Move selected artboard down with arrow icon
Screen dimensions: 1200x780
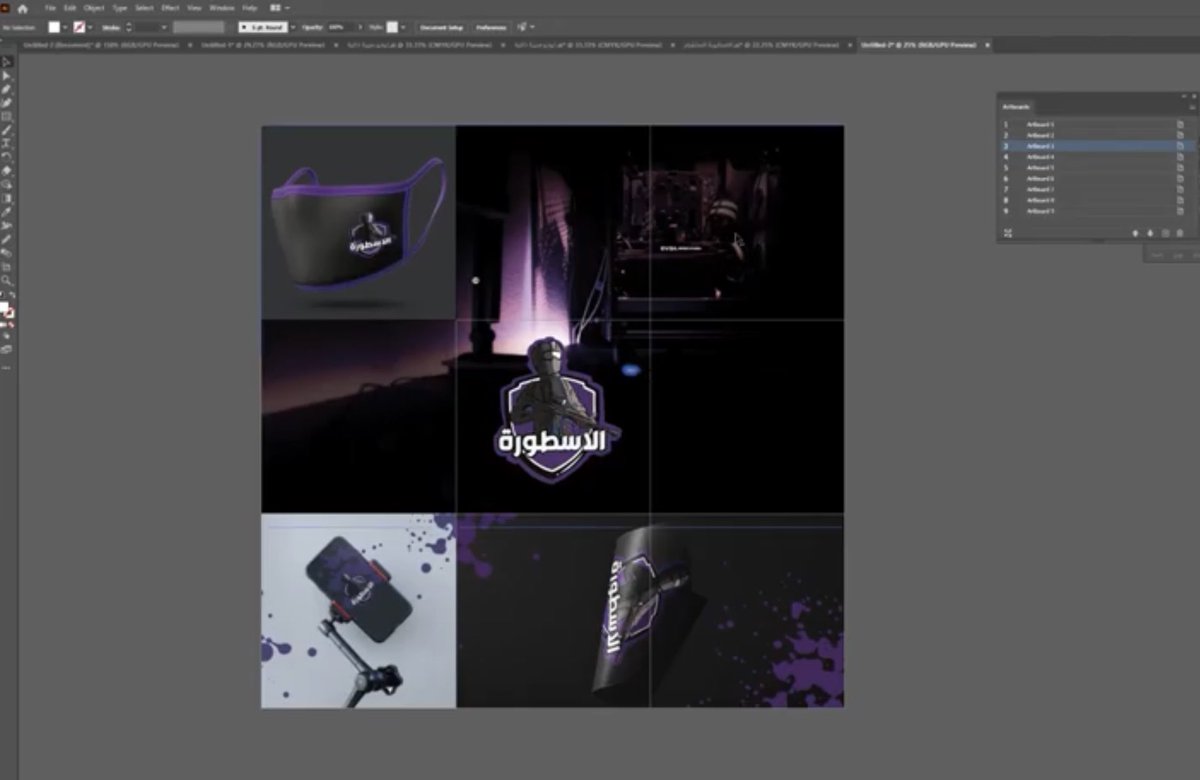click(x=1150, y=233)
